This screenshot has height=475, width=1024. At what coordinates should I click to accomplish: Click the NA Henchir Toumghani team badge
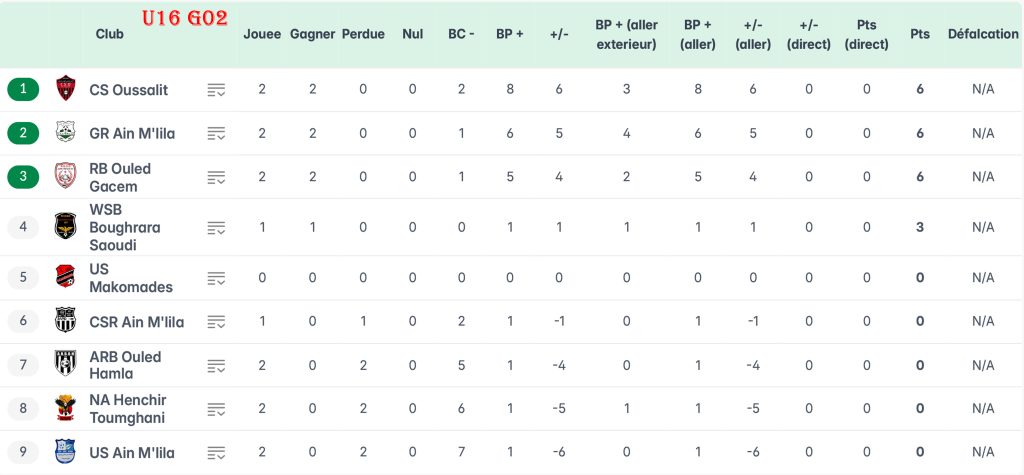pyautogui.click(x=66, y=408)
